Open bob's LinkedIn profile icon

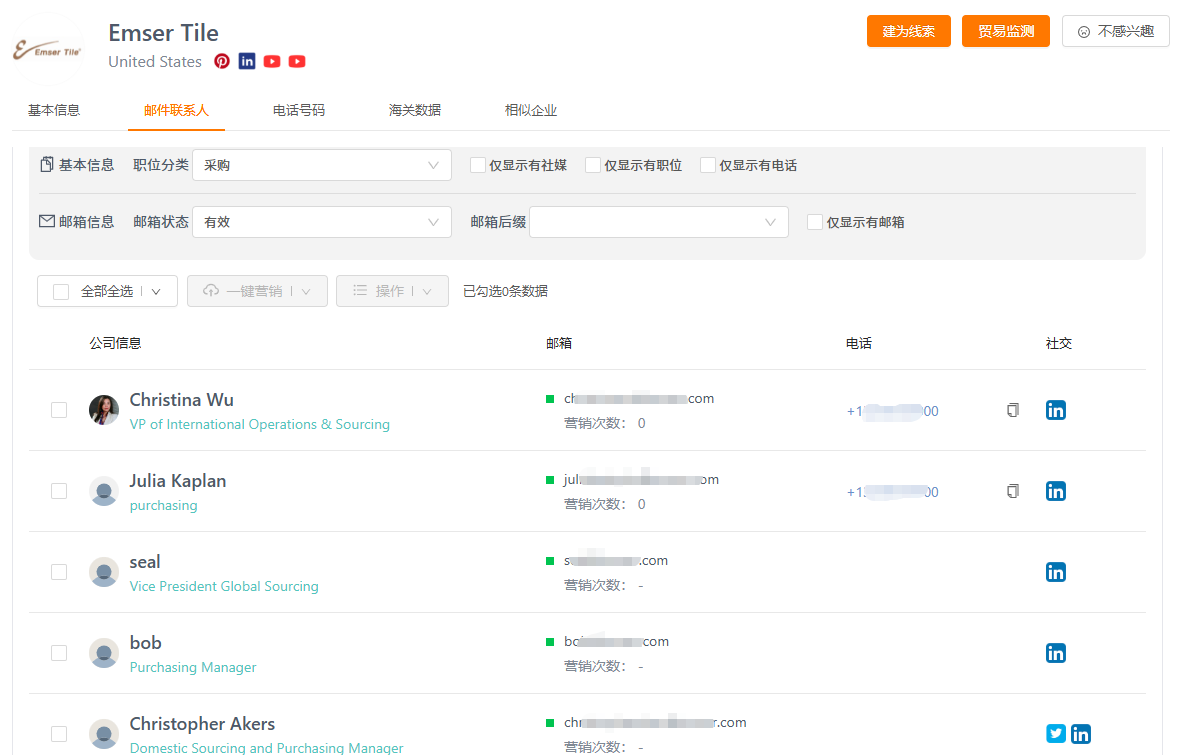[1056, 653]
